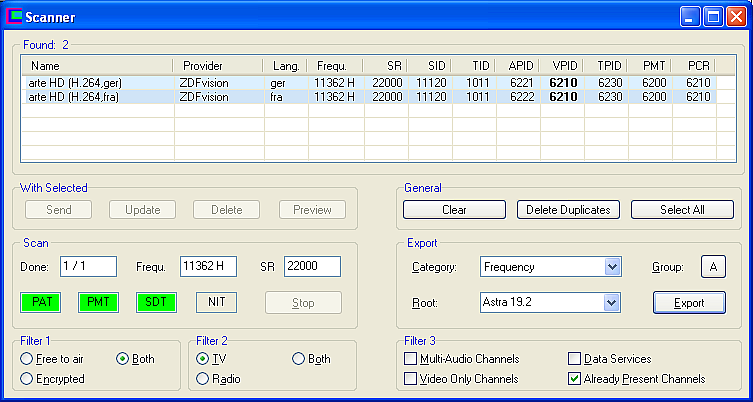Viewport: 753px width, 402px height.
Task: Tick the Data Services checkbox
Action: pyautogui.click(x=575, y=359)
